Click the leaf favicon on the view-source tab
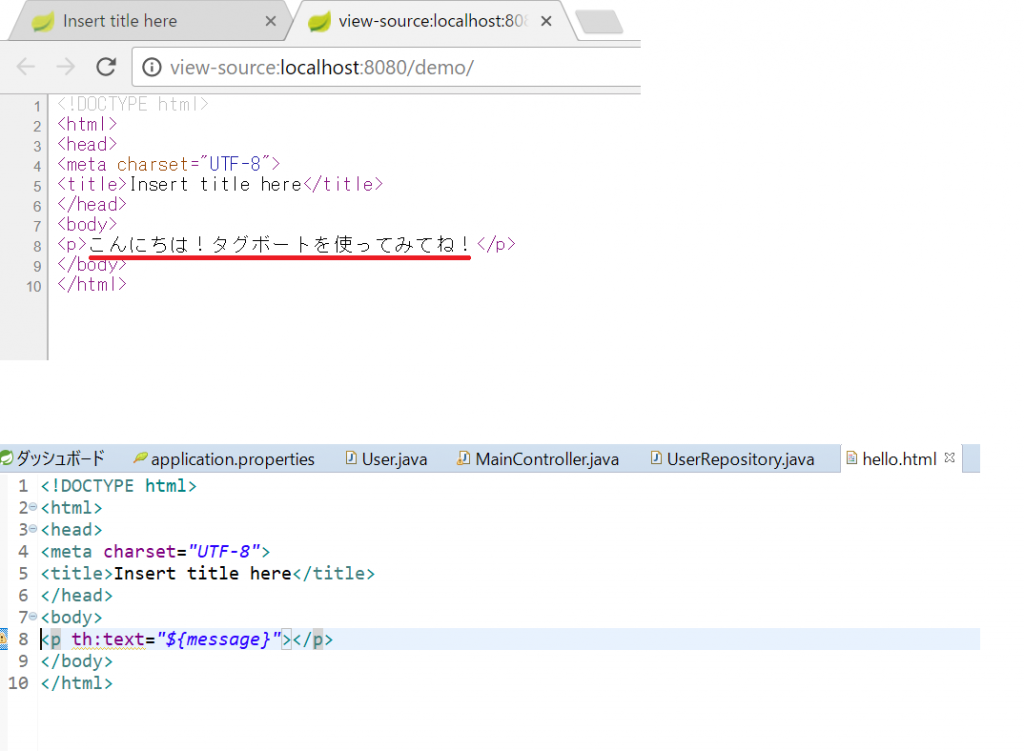1024x751 pixels. click(x=319, y=21)
